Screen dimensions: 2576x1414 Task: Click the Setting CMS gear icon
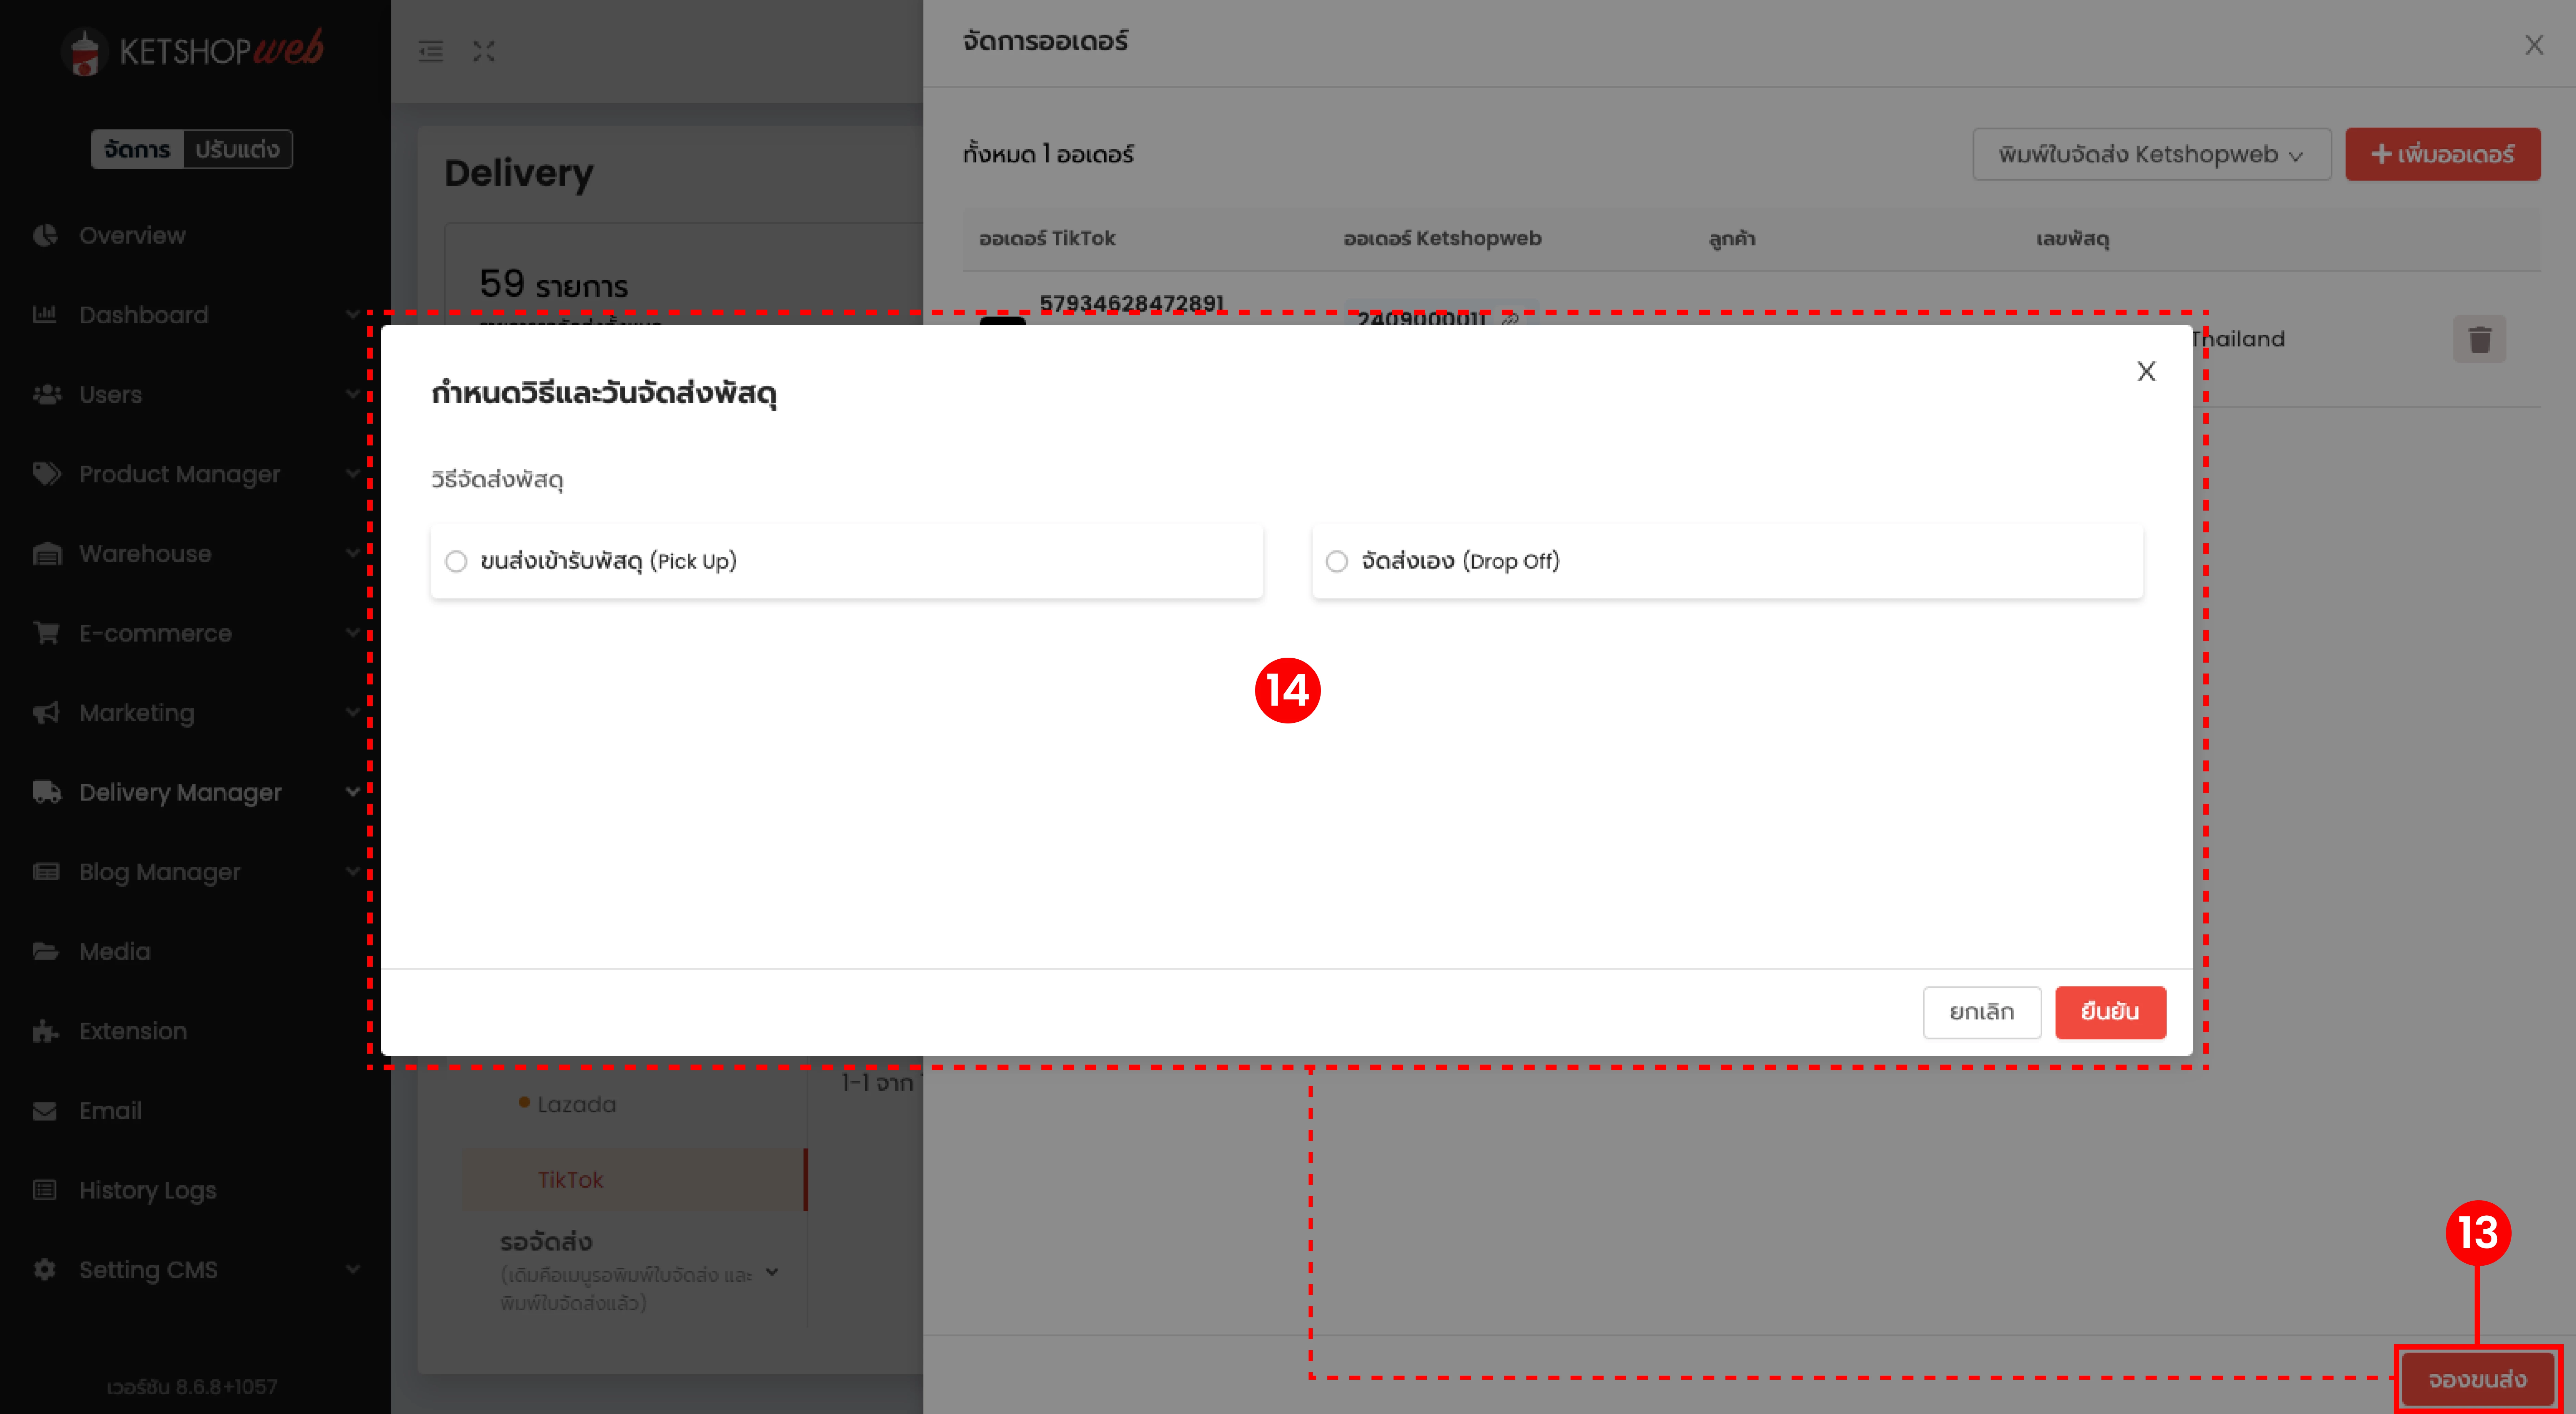pos(45,1270)
